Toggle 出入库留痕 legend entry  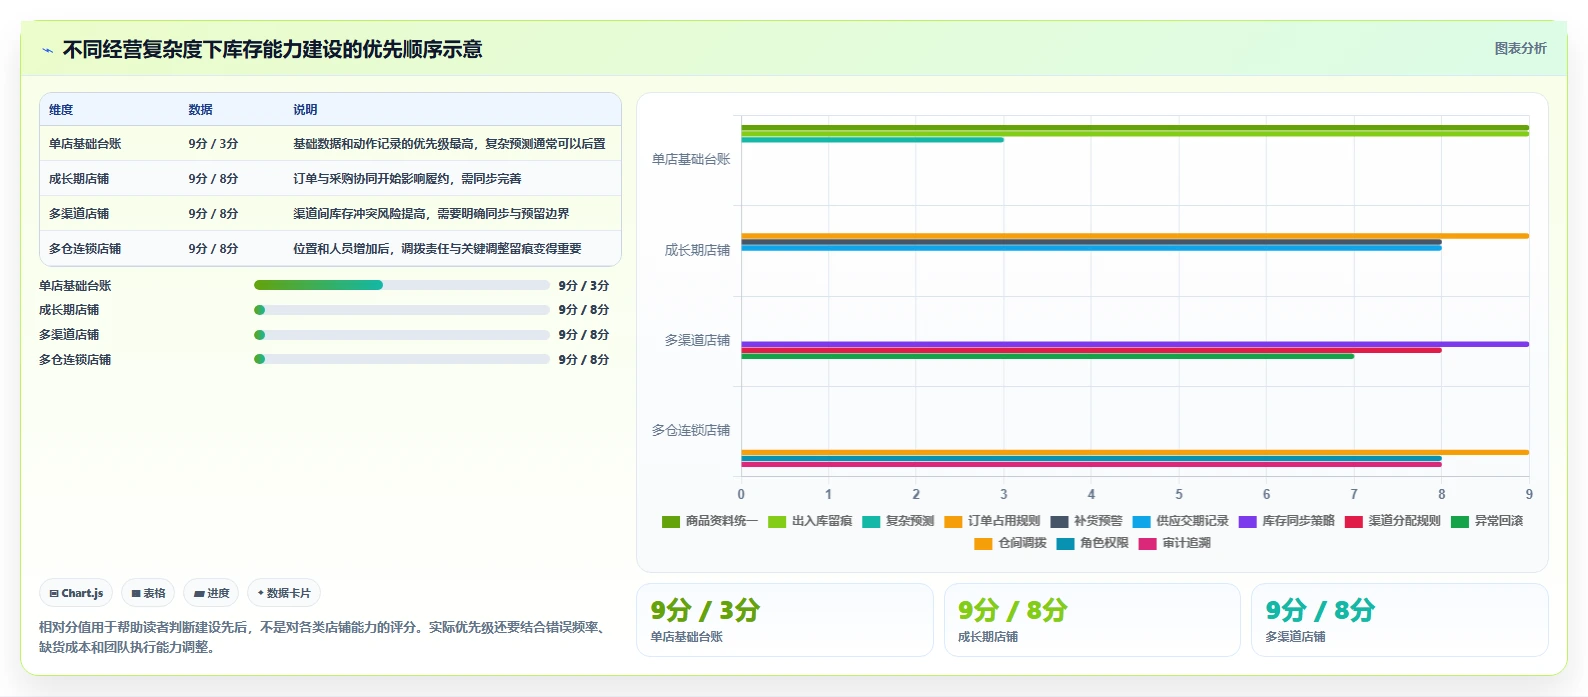pyautogui.click(x=810, y=521)
